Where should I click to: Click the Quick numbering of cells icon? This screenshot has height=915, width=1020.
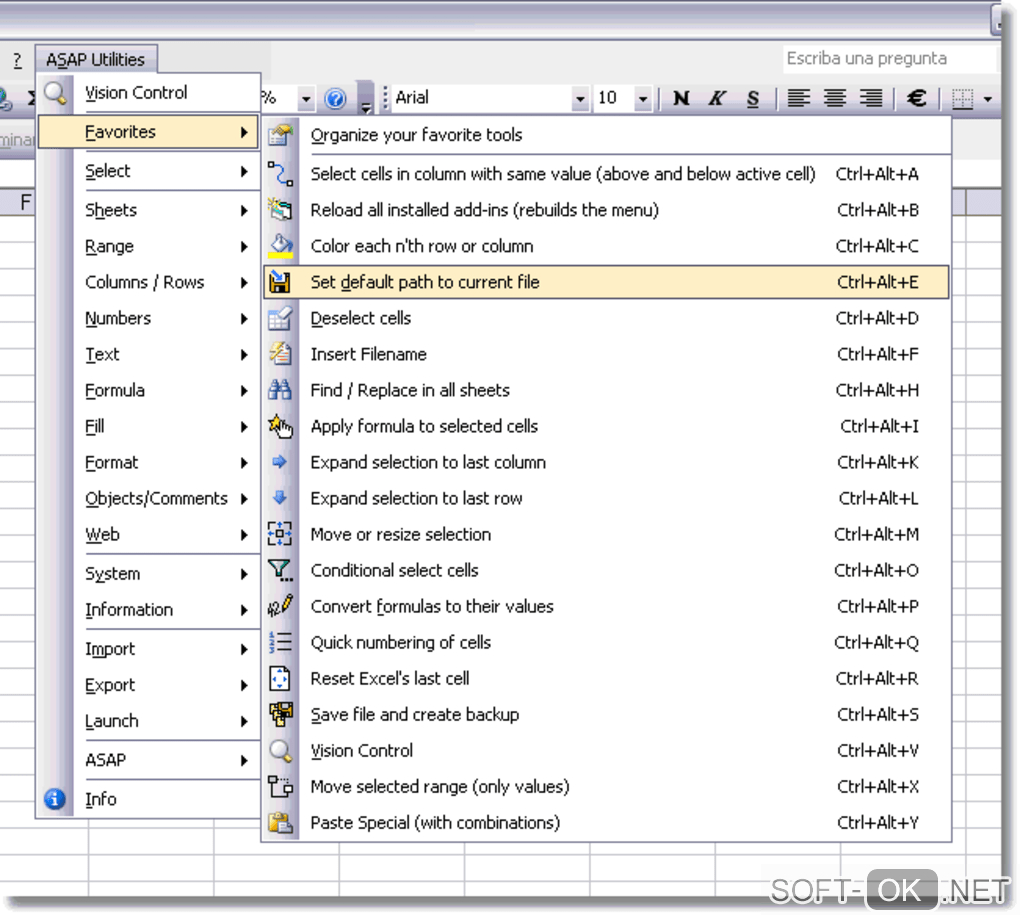coord(280,642)
